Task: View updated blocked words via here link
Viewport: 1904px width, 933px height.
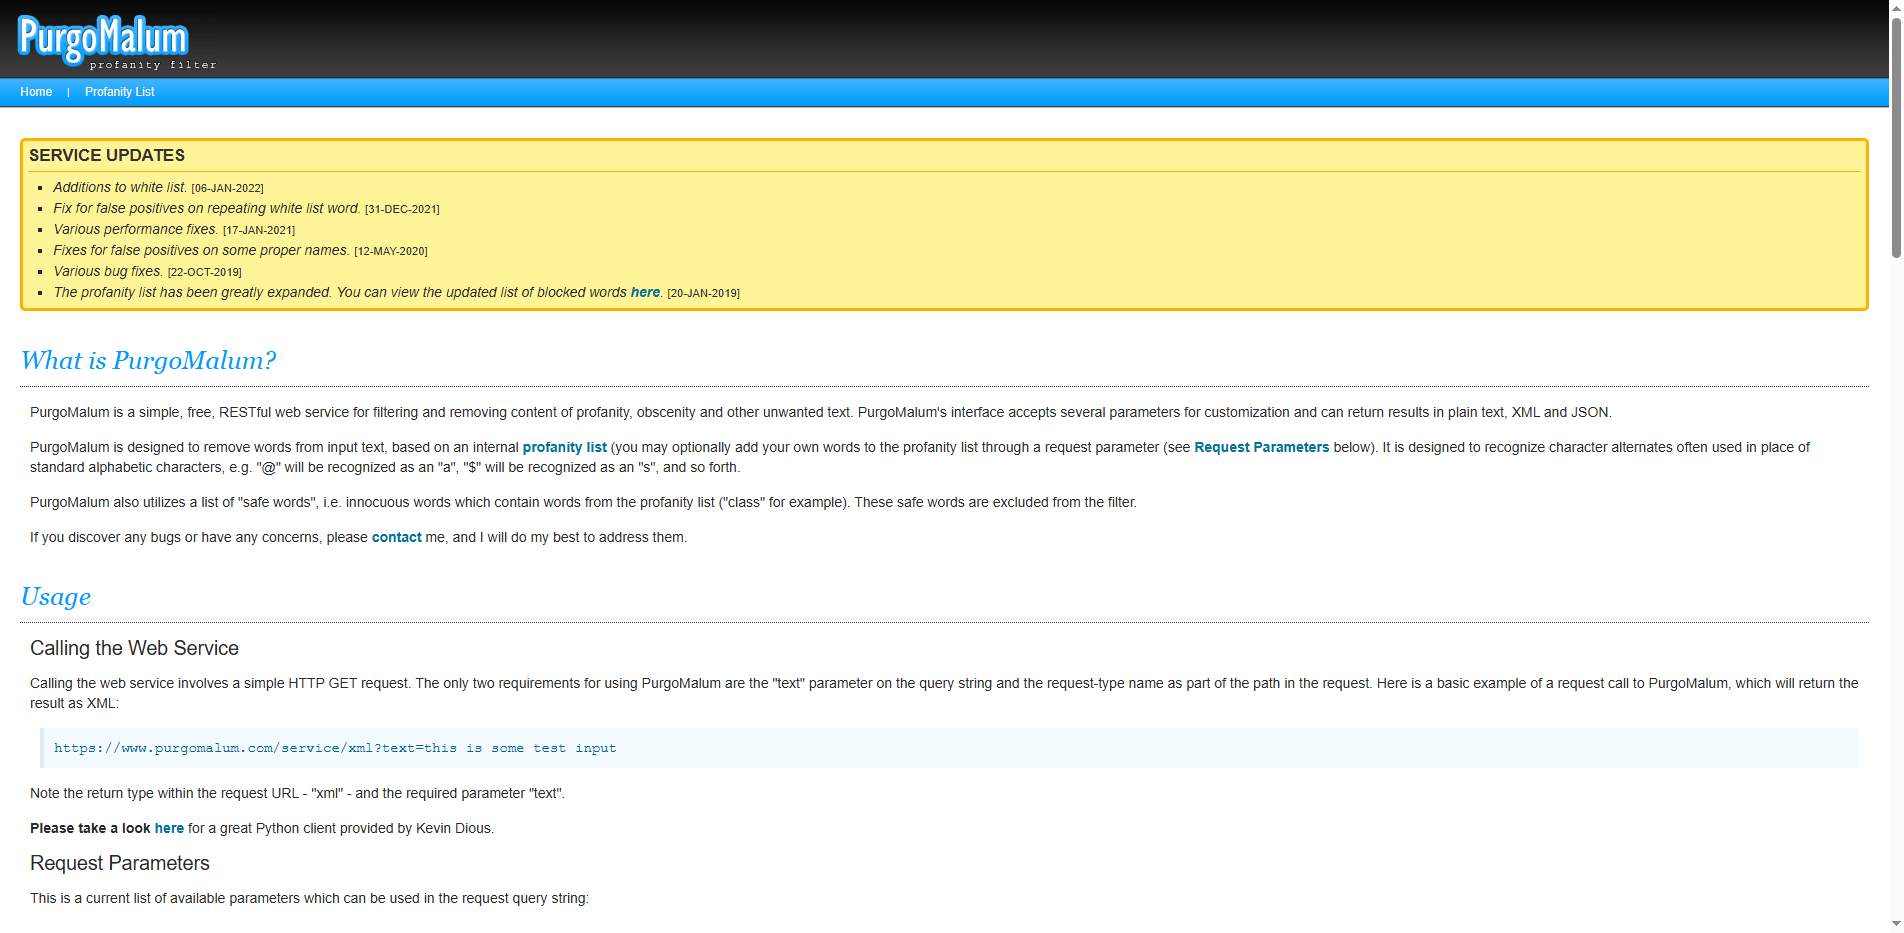Action: 645,292
